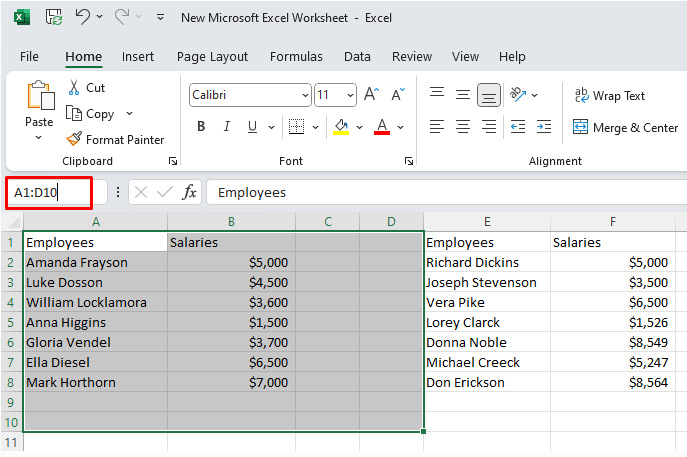Decrease font size with the smaller A icon
This screenshot has width=687, height=457.
pyautogui.click(x=396, y=95)
